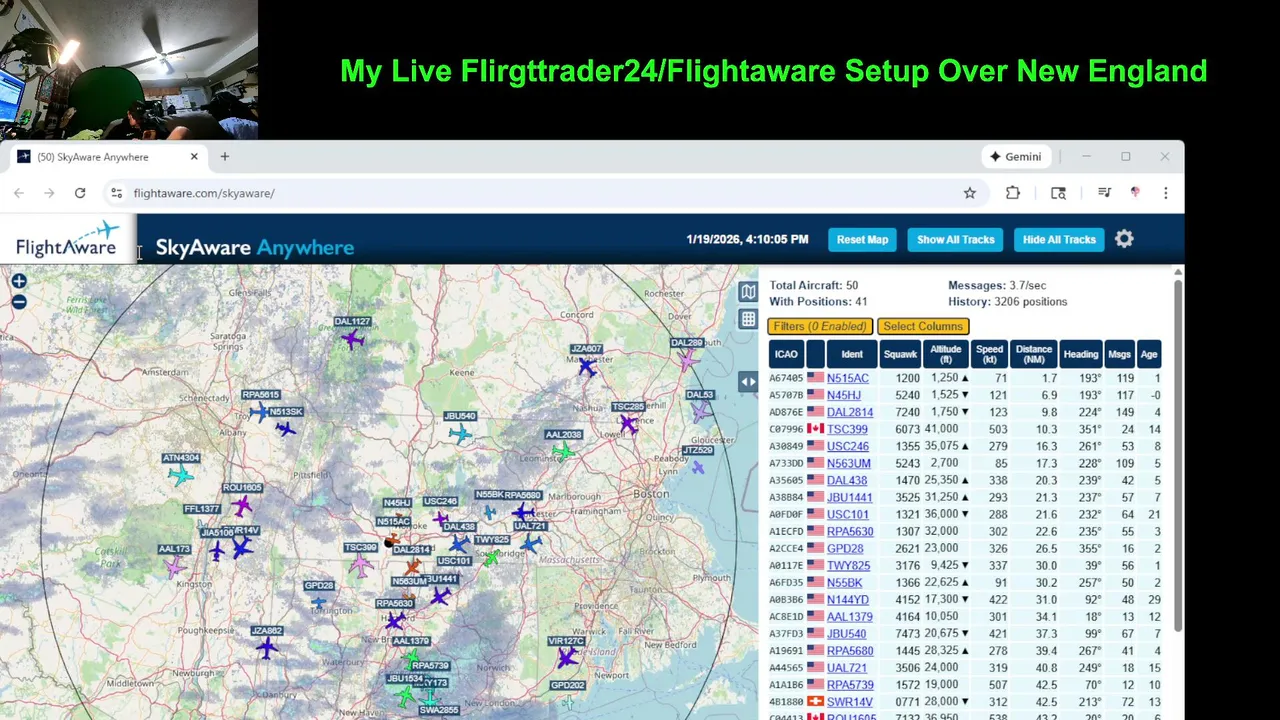This screenshot has width=1280, height=720.
Task: Sort the table by ICAO column
Action: (786, 354)
